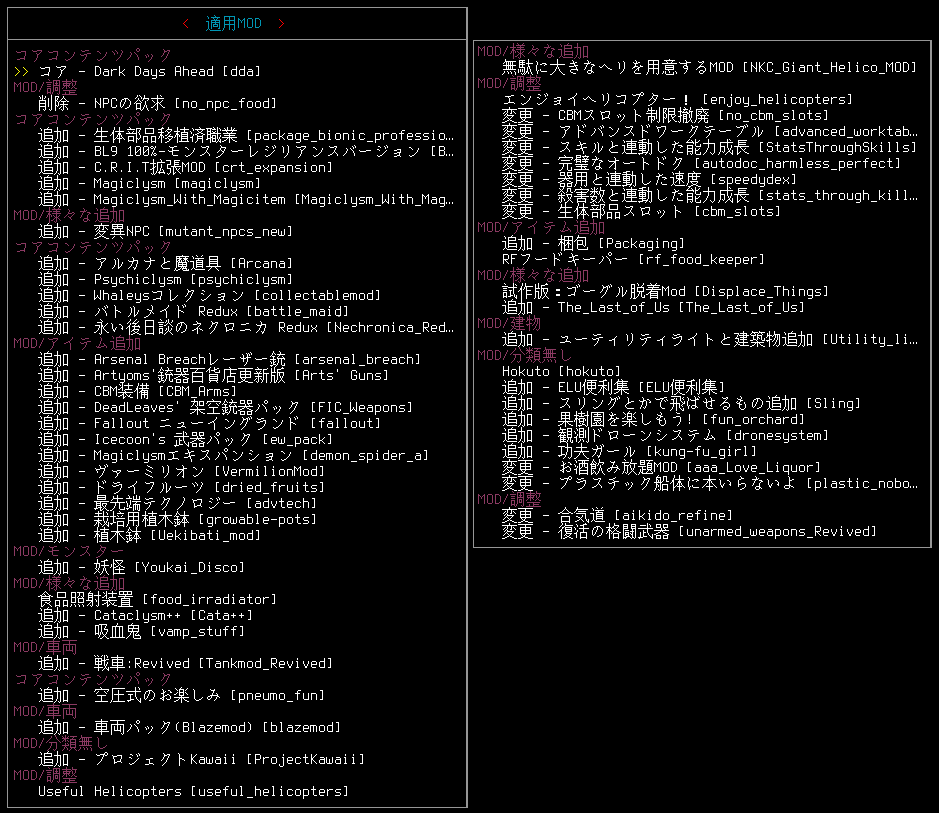Select Cataclysm++ [Cata++] entry
The height and width of the screenshot is (813, 939).
(x=145, y=615)
